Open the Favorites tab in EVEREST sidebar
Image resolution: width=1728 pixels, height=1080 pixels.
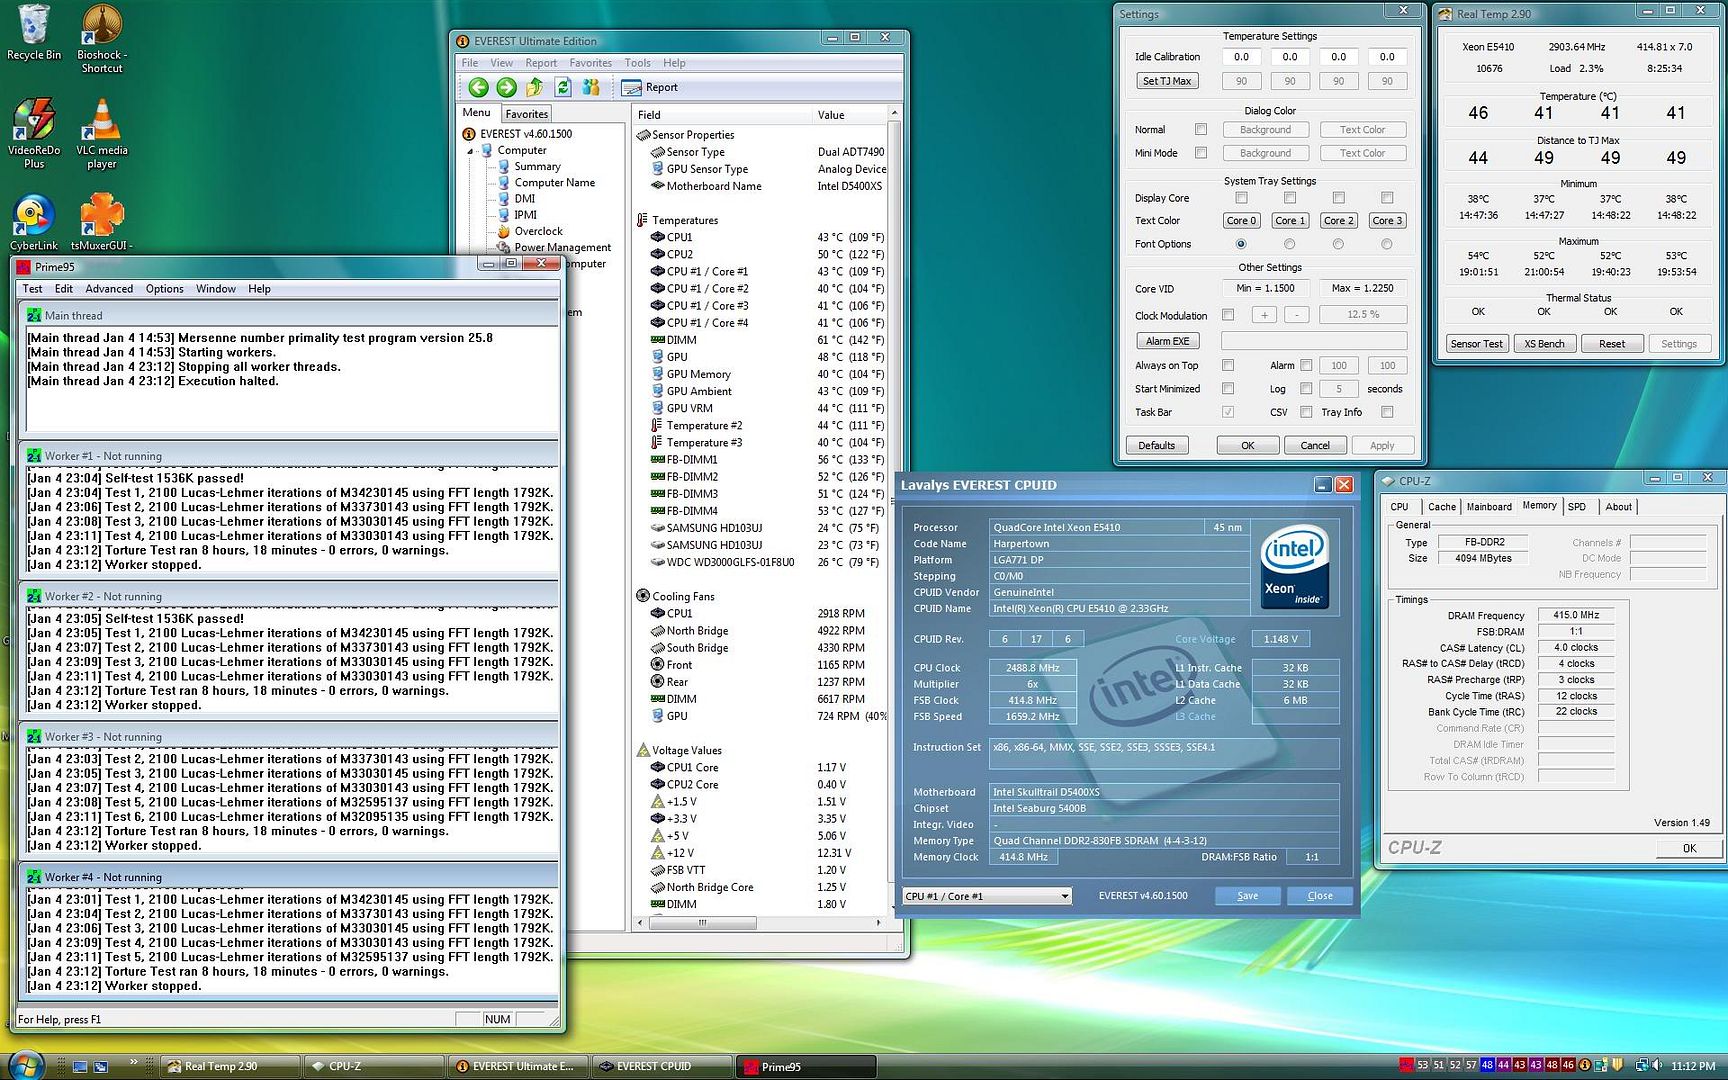click(x=526, y=114)
